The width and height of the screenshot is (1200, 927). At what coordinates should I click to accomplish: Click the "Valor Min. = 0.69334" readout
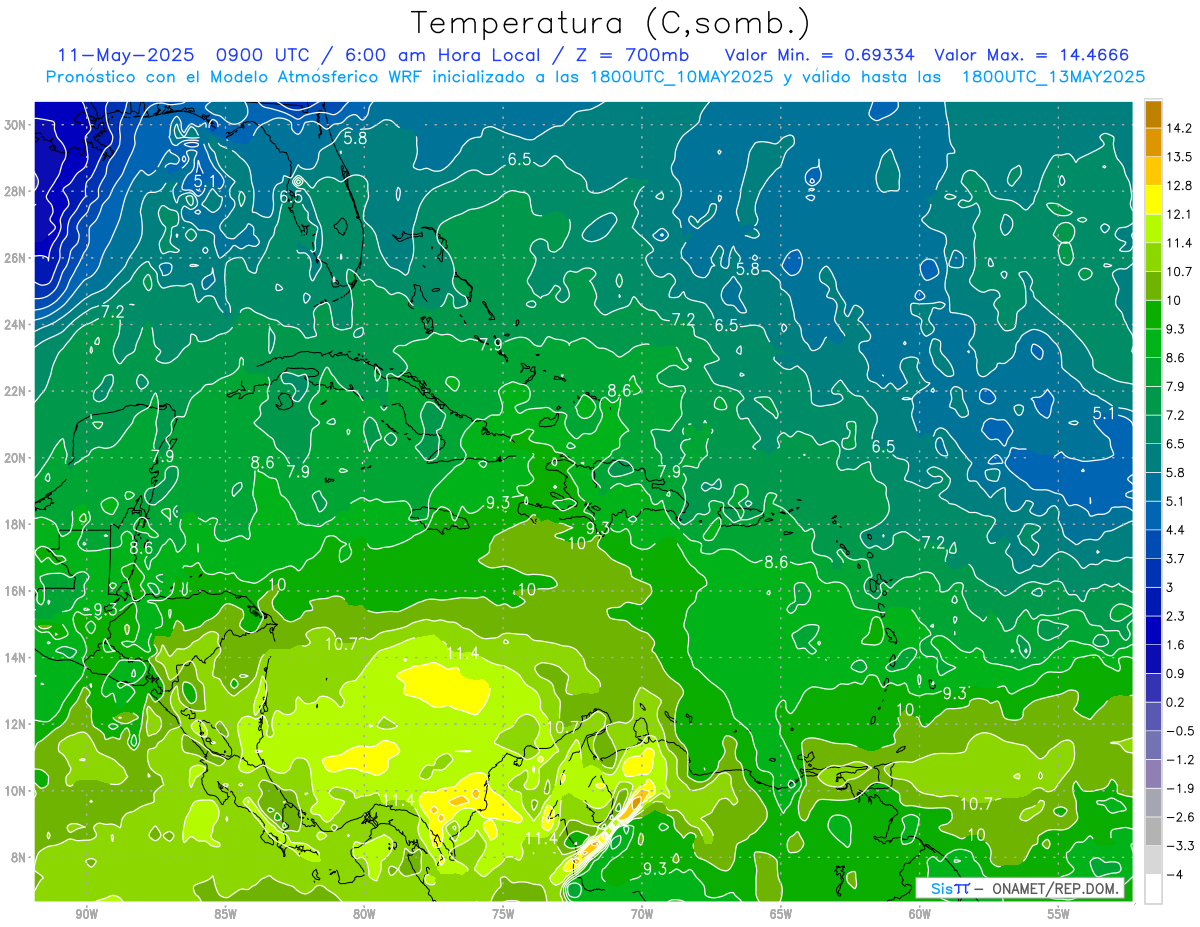819,55
